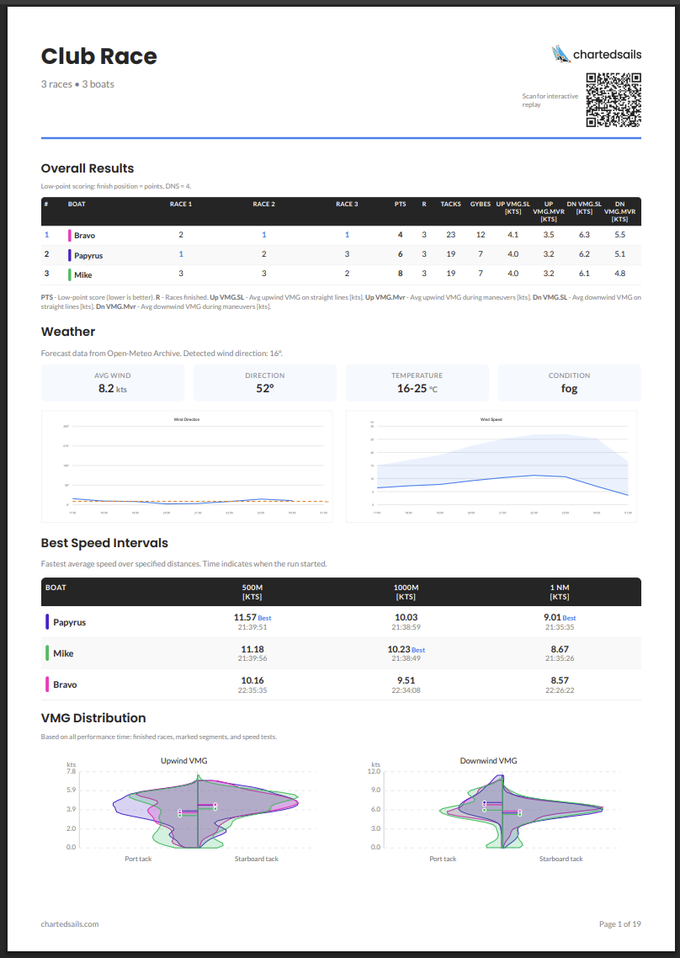Click the Page 1 of 19 indicator
Viewport: 680px width, 958px height.
(619, 924)
